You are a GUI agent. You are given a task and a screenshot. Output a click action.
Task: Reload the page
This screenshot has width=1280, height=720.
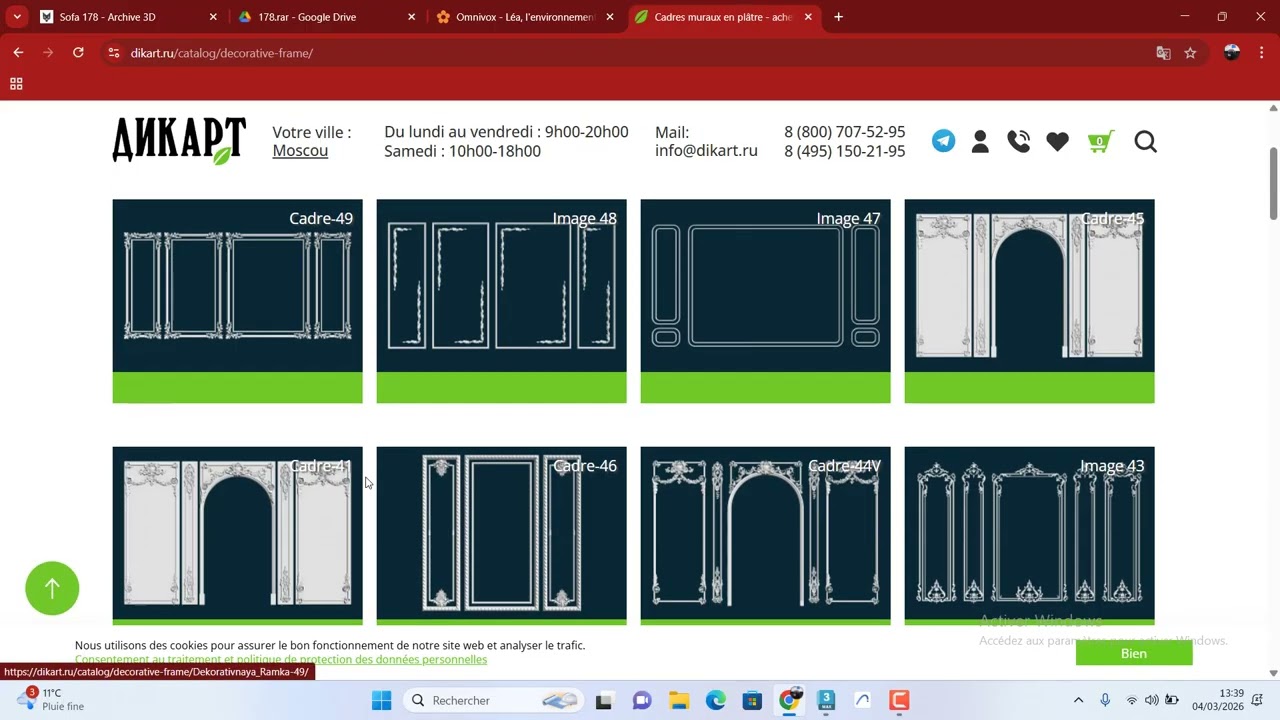78,53
